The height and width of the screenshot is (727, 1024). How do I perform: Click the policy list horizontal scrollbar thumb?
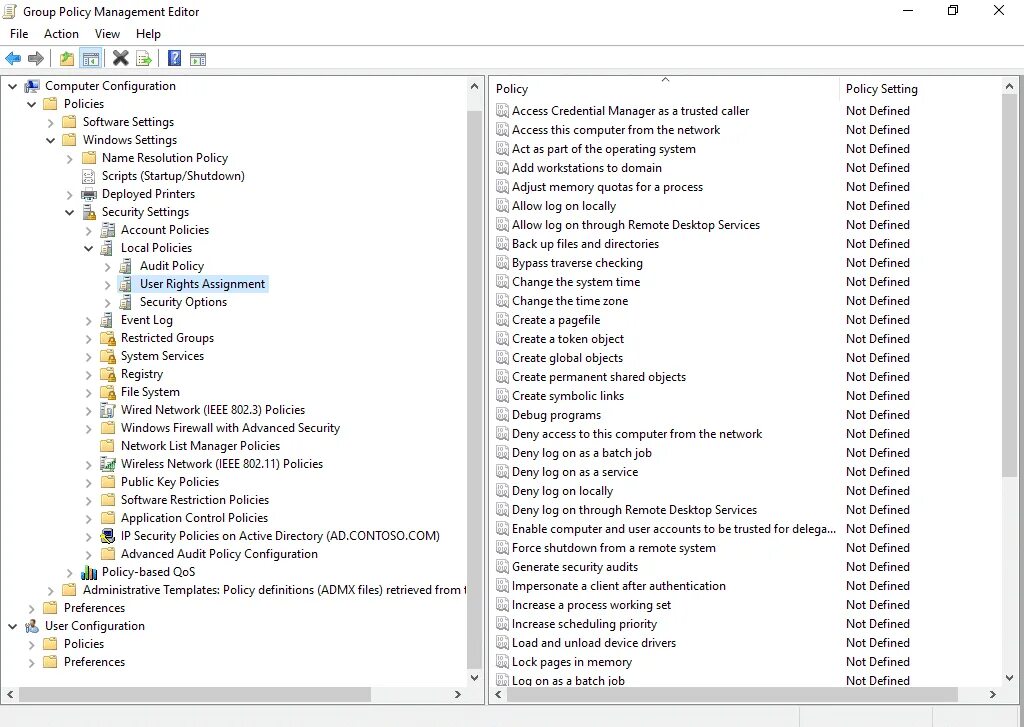click(732, 694)
